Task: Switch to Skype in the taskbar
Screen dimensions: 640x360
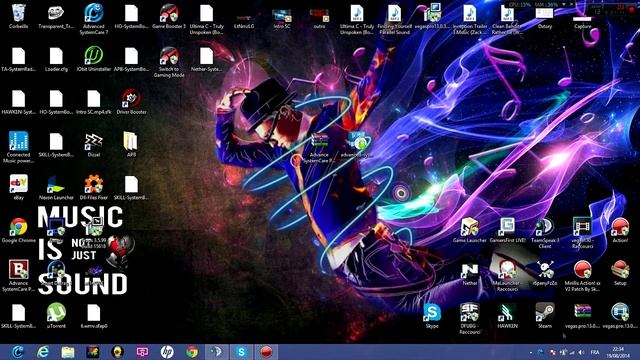Action: point(241,352)
